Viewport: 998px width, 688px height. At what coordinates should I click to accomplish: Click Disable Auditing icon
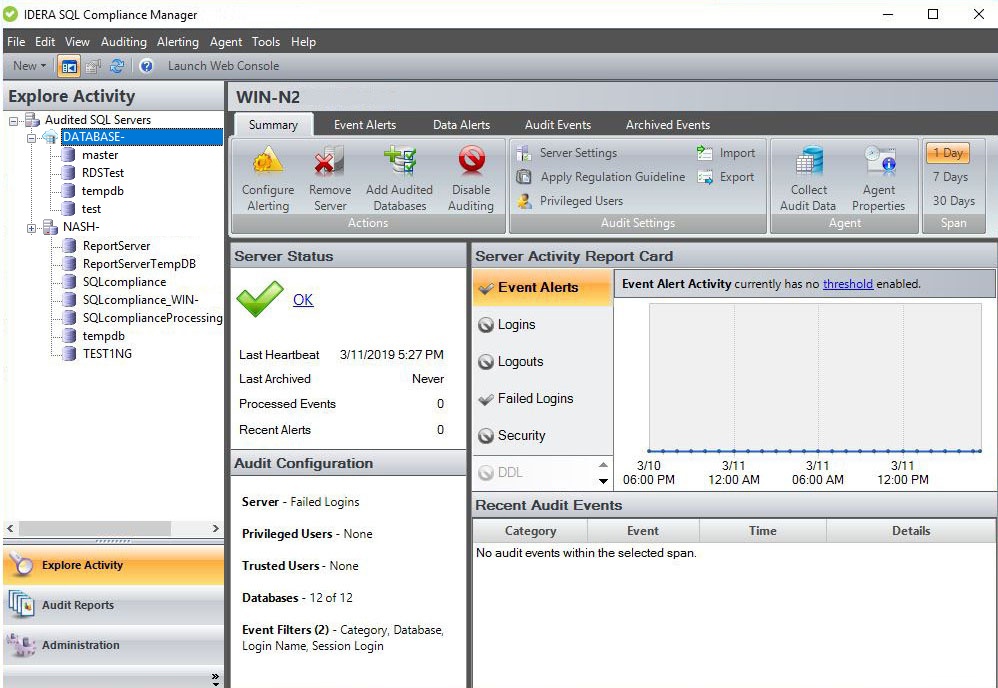point(471,161)
